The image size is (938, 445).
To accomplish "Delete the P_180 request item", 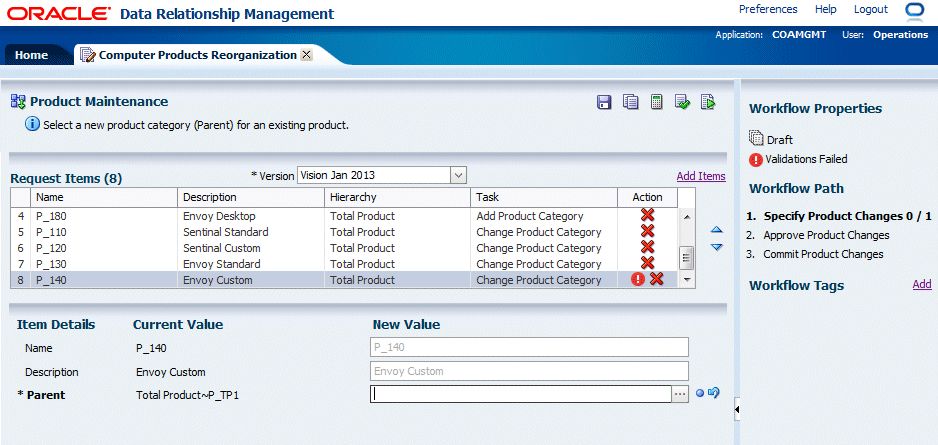I will click(647, 216).
